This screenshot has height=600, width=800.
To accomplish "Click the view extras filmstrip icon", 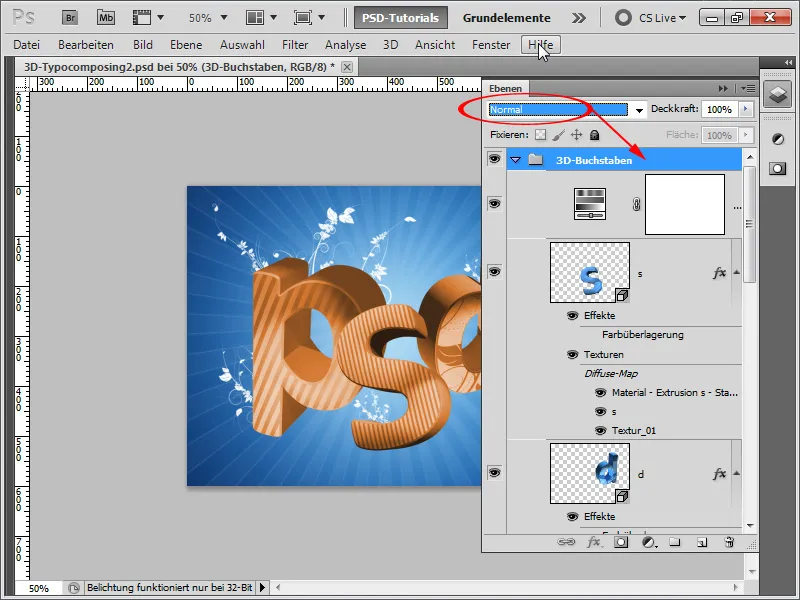I will (x=142, y=18).
